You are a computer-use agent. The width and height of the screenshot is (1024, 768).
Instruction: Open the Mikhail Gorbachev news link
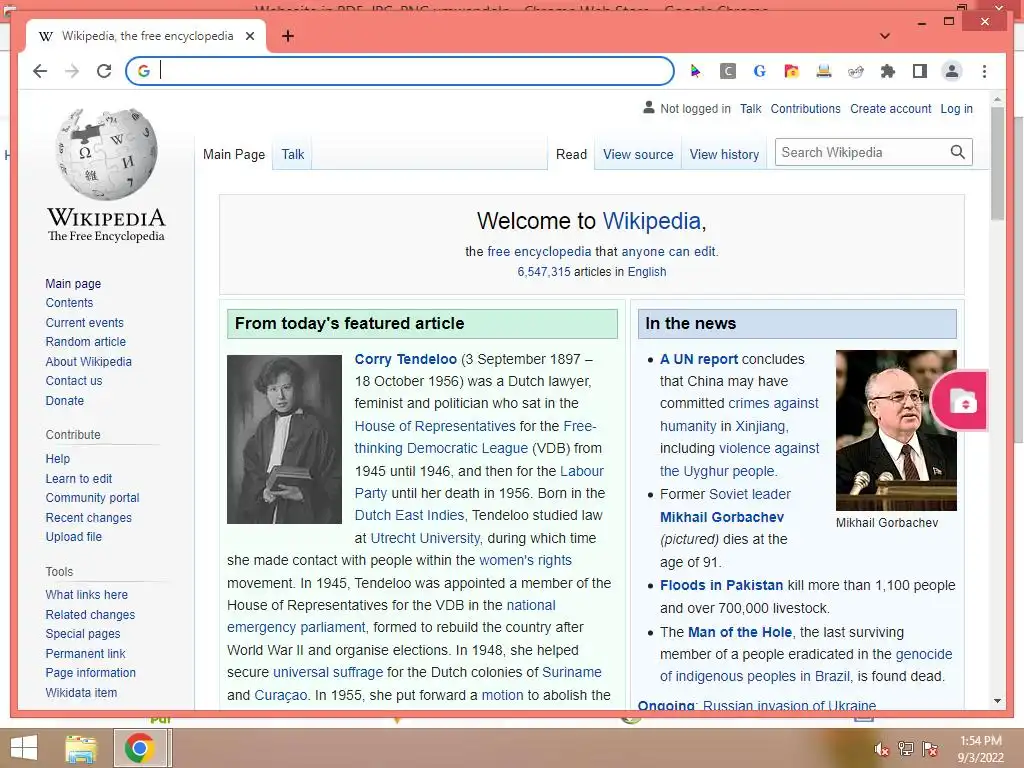coord(722,517)
